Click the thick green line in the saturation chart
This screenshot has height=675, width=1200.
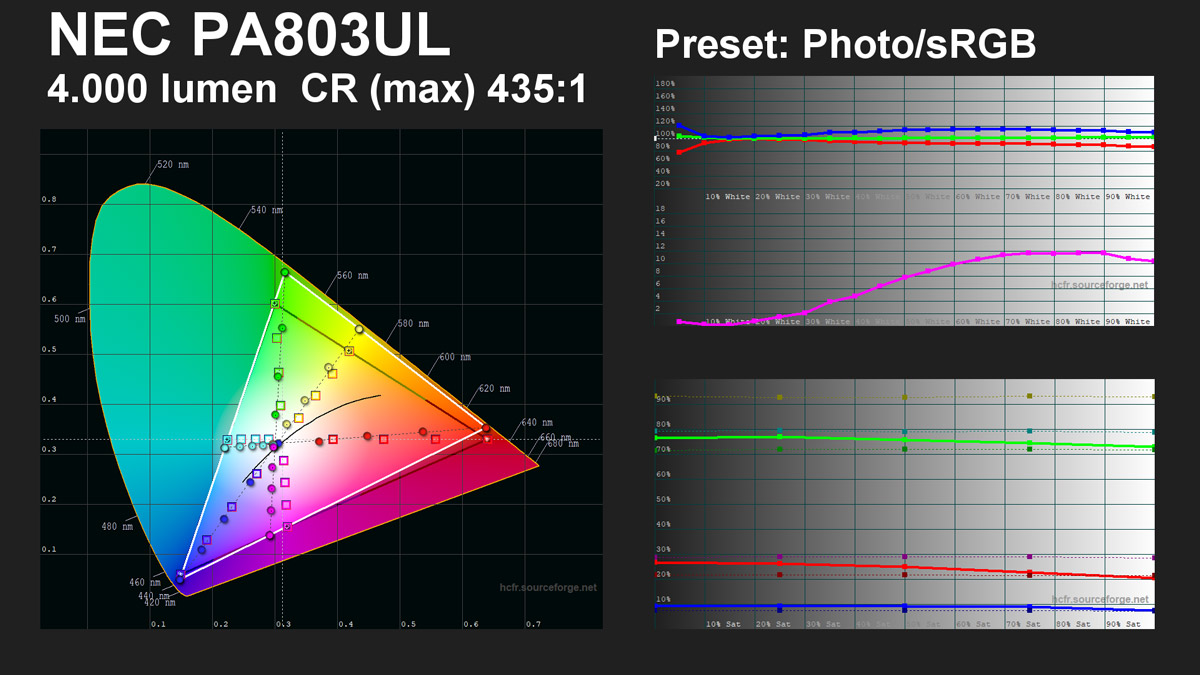(x=904, y=441)
